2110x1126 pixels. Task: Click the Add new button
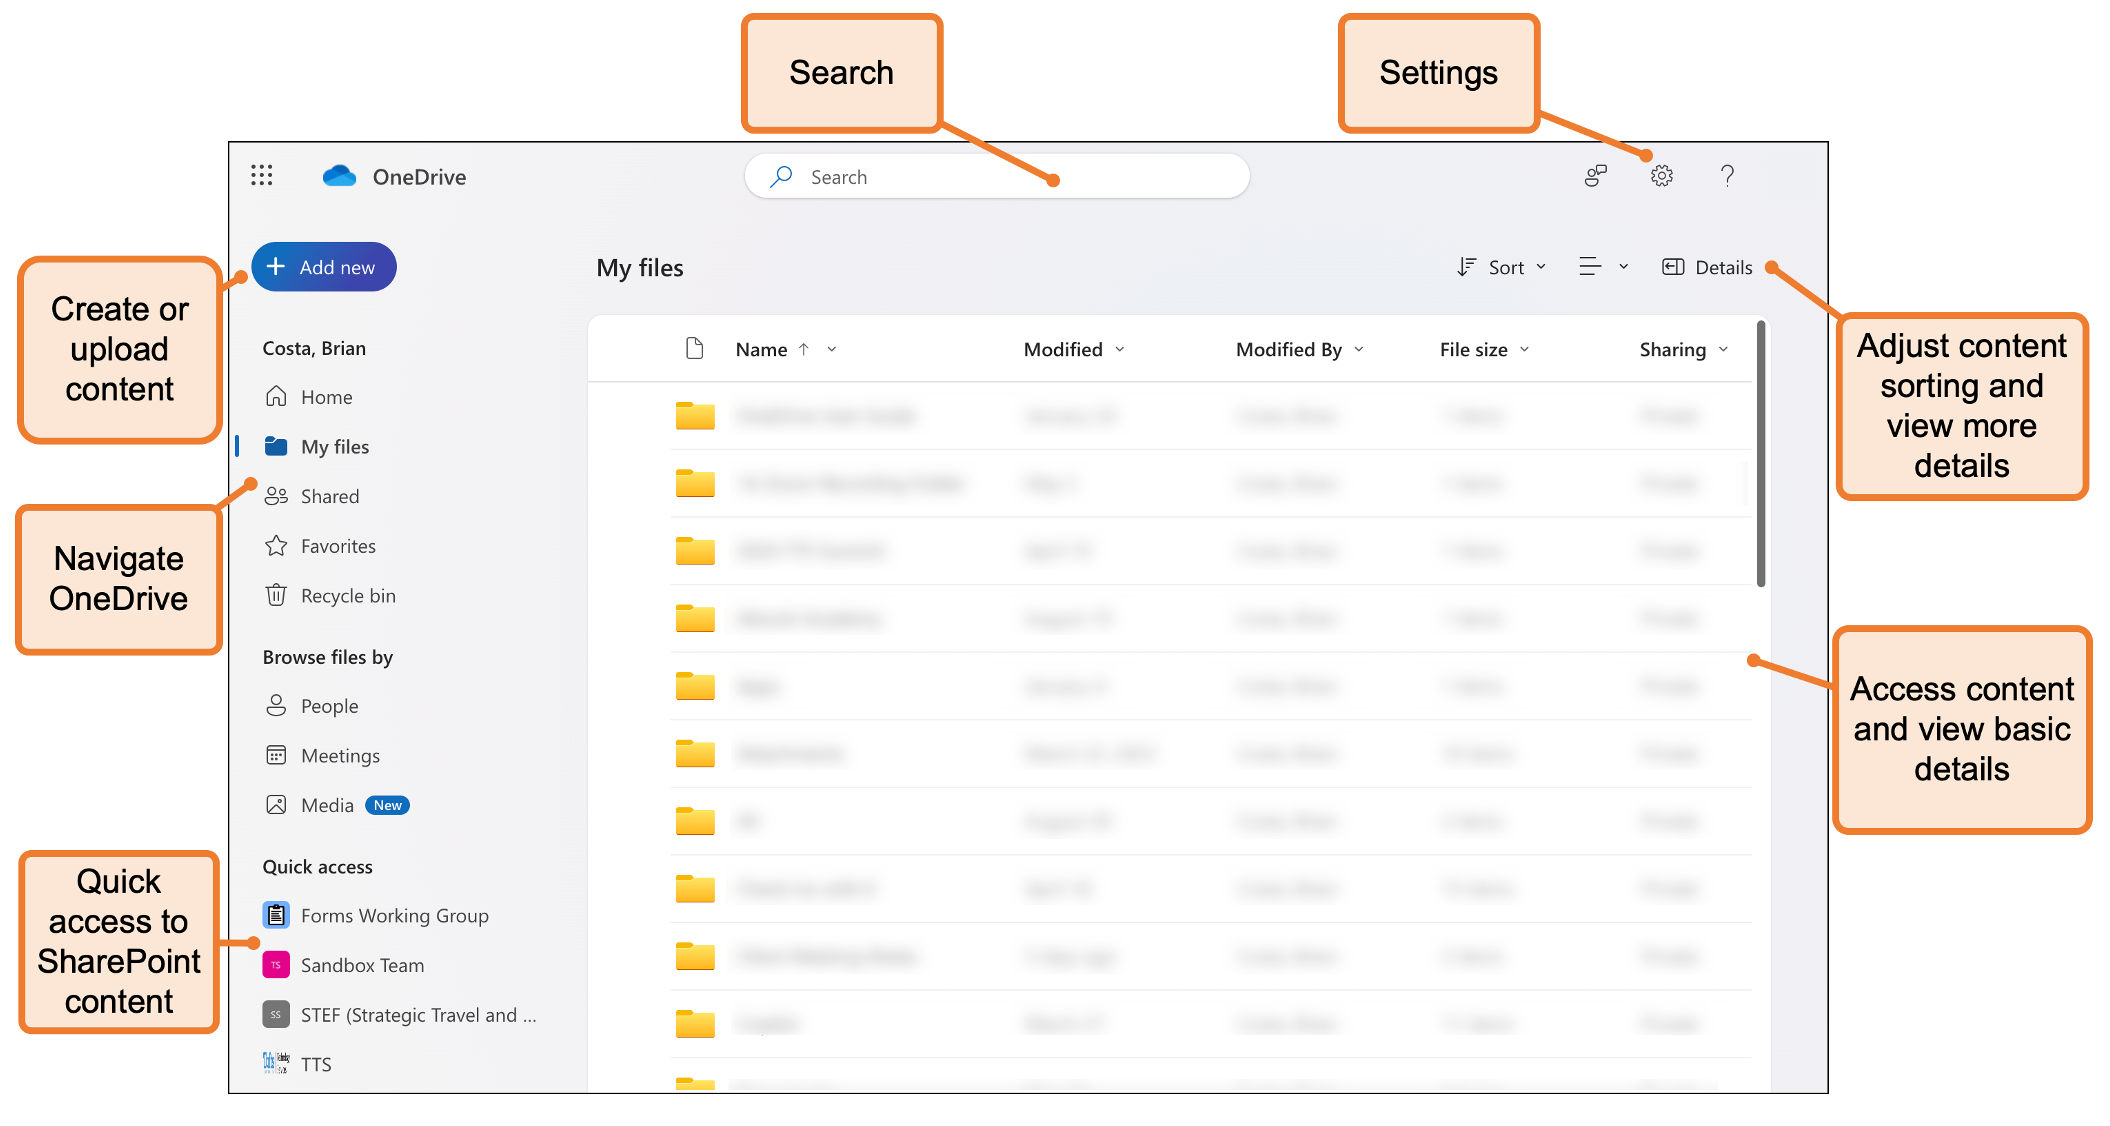click(x=324, y=267)
